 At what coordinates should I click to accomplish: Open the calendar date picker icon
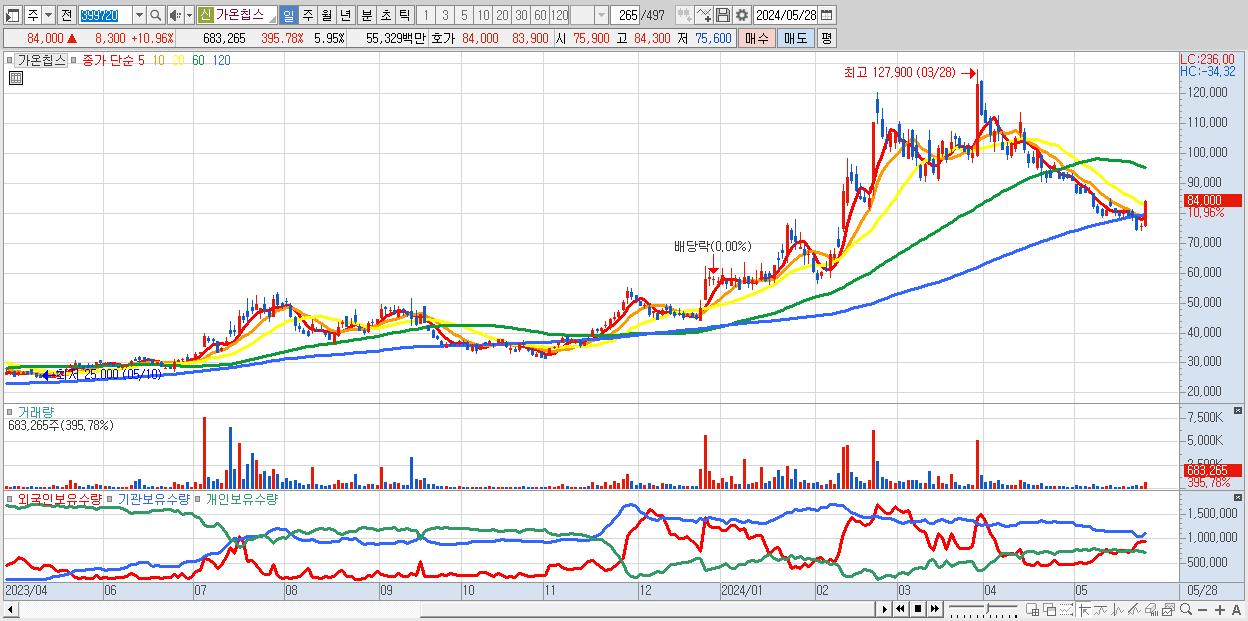pos(826,15)
